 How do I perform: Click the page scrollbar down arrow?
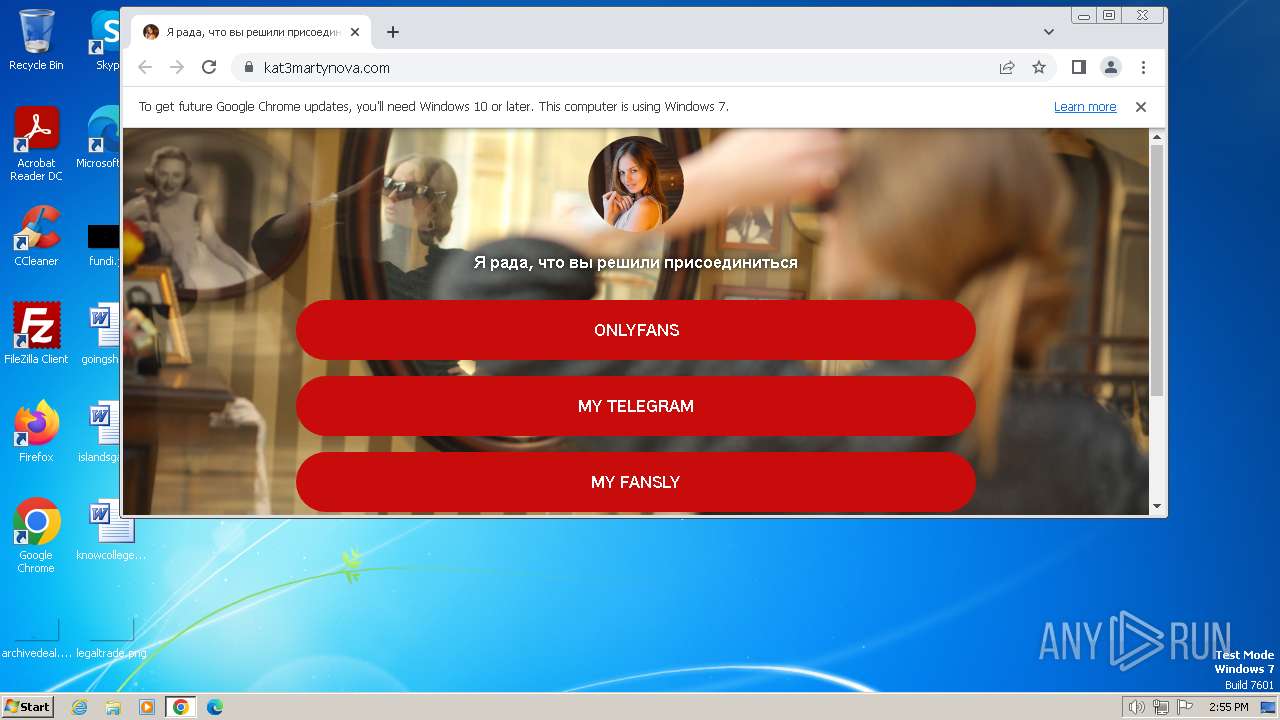(x=1157, y=507)
